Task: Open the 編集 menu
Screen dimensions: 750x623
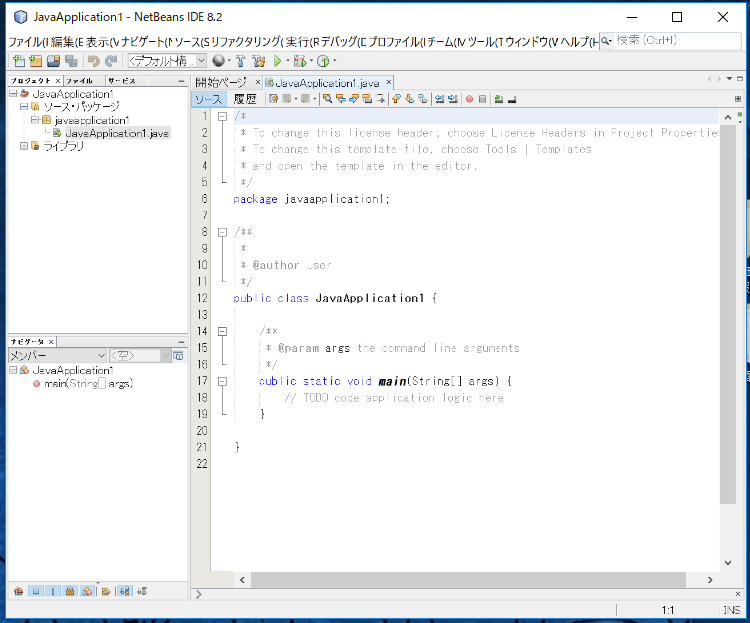Action: 66,42
